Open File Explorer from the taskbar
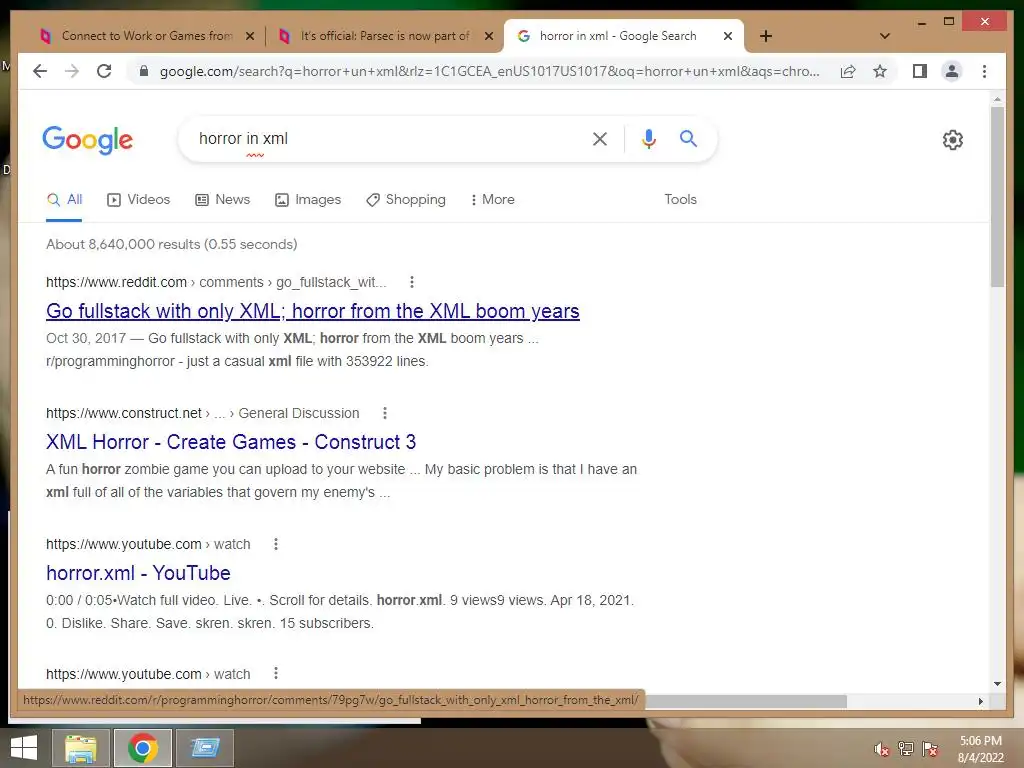Image resolution: width=1024 pixels, height=768 pixels. pyautogui.click(x=81, y=748)
